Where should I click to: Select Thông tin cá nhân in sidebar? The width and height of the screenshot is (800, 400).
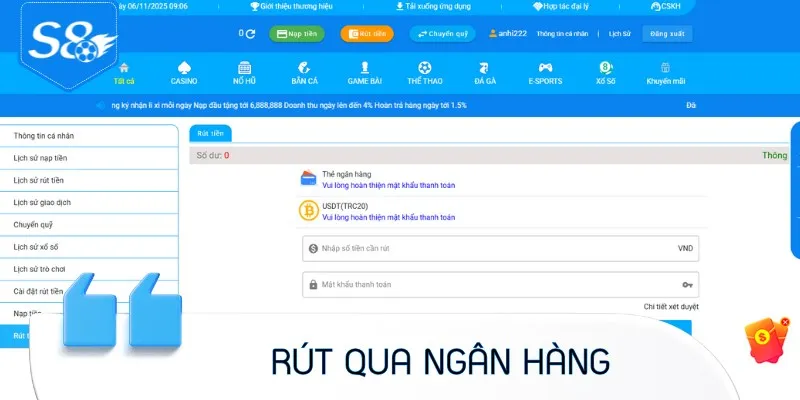[x=89, y=136]
